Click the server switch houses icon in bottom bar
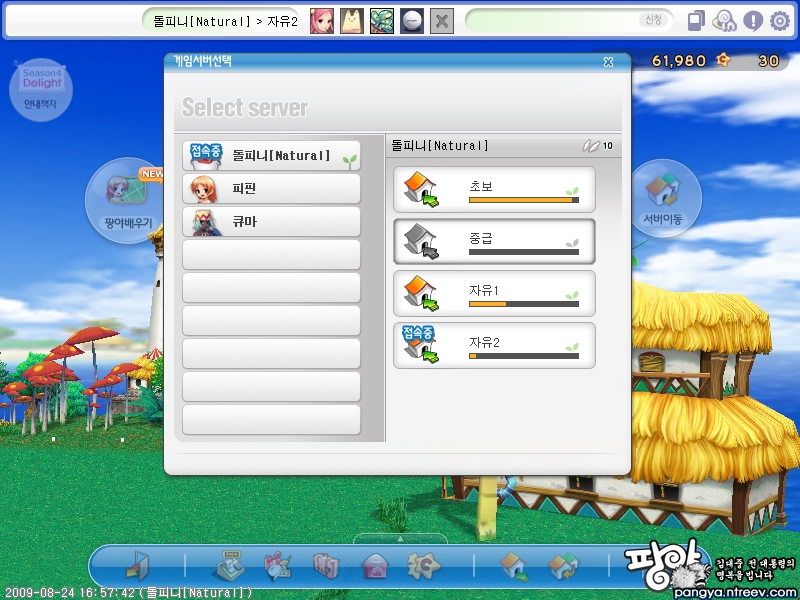Screen dimensions: 800x600 pyautogui.click(x=563, y=566)
